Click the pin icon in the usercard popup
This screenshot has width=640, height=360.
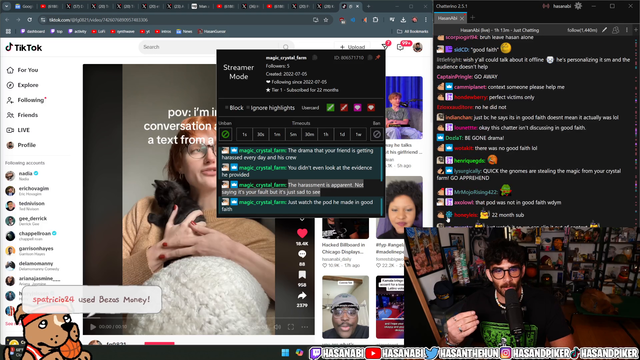point(378,58)
